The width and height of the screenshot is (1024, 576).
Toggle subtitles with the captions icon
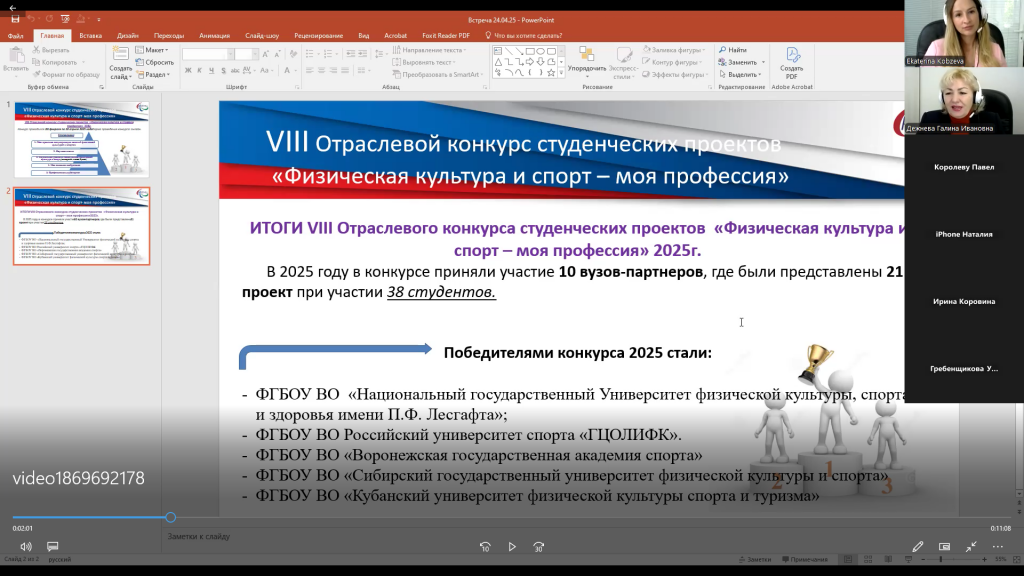(x=53, y=547)
